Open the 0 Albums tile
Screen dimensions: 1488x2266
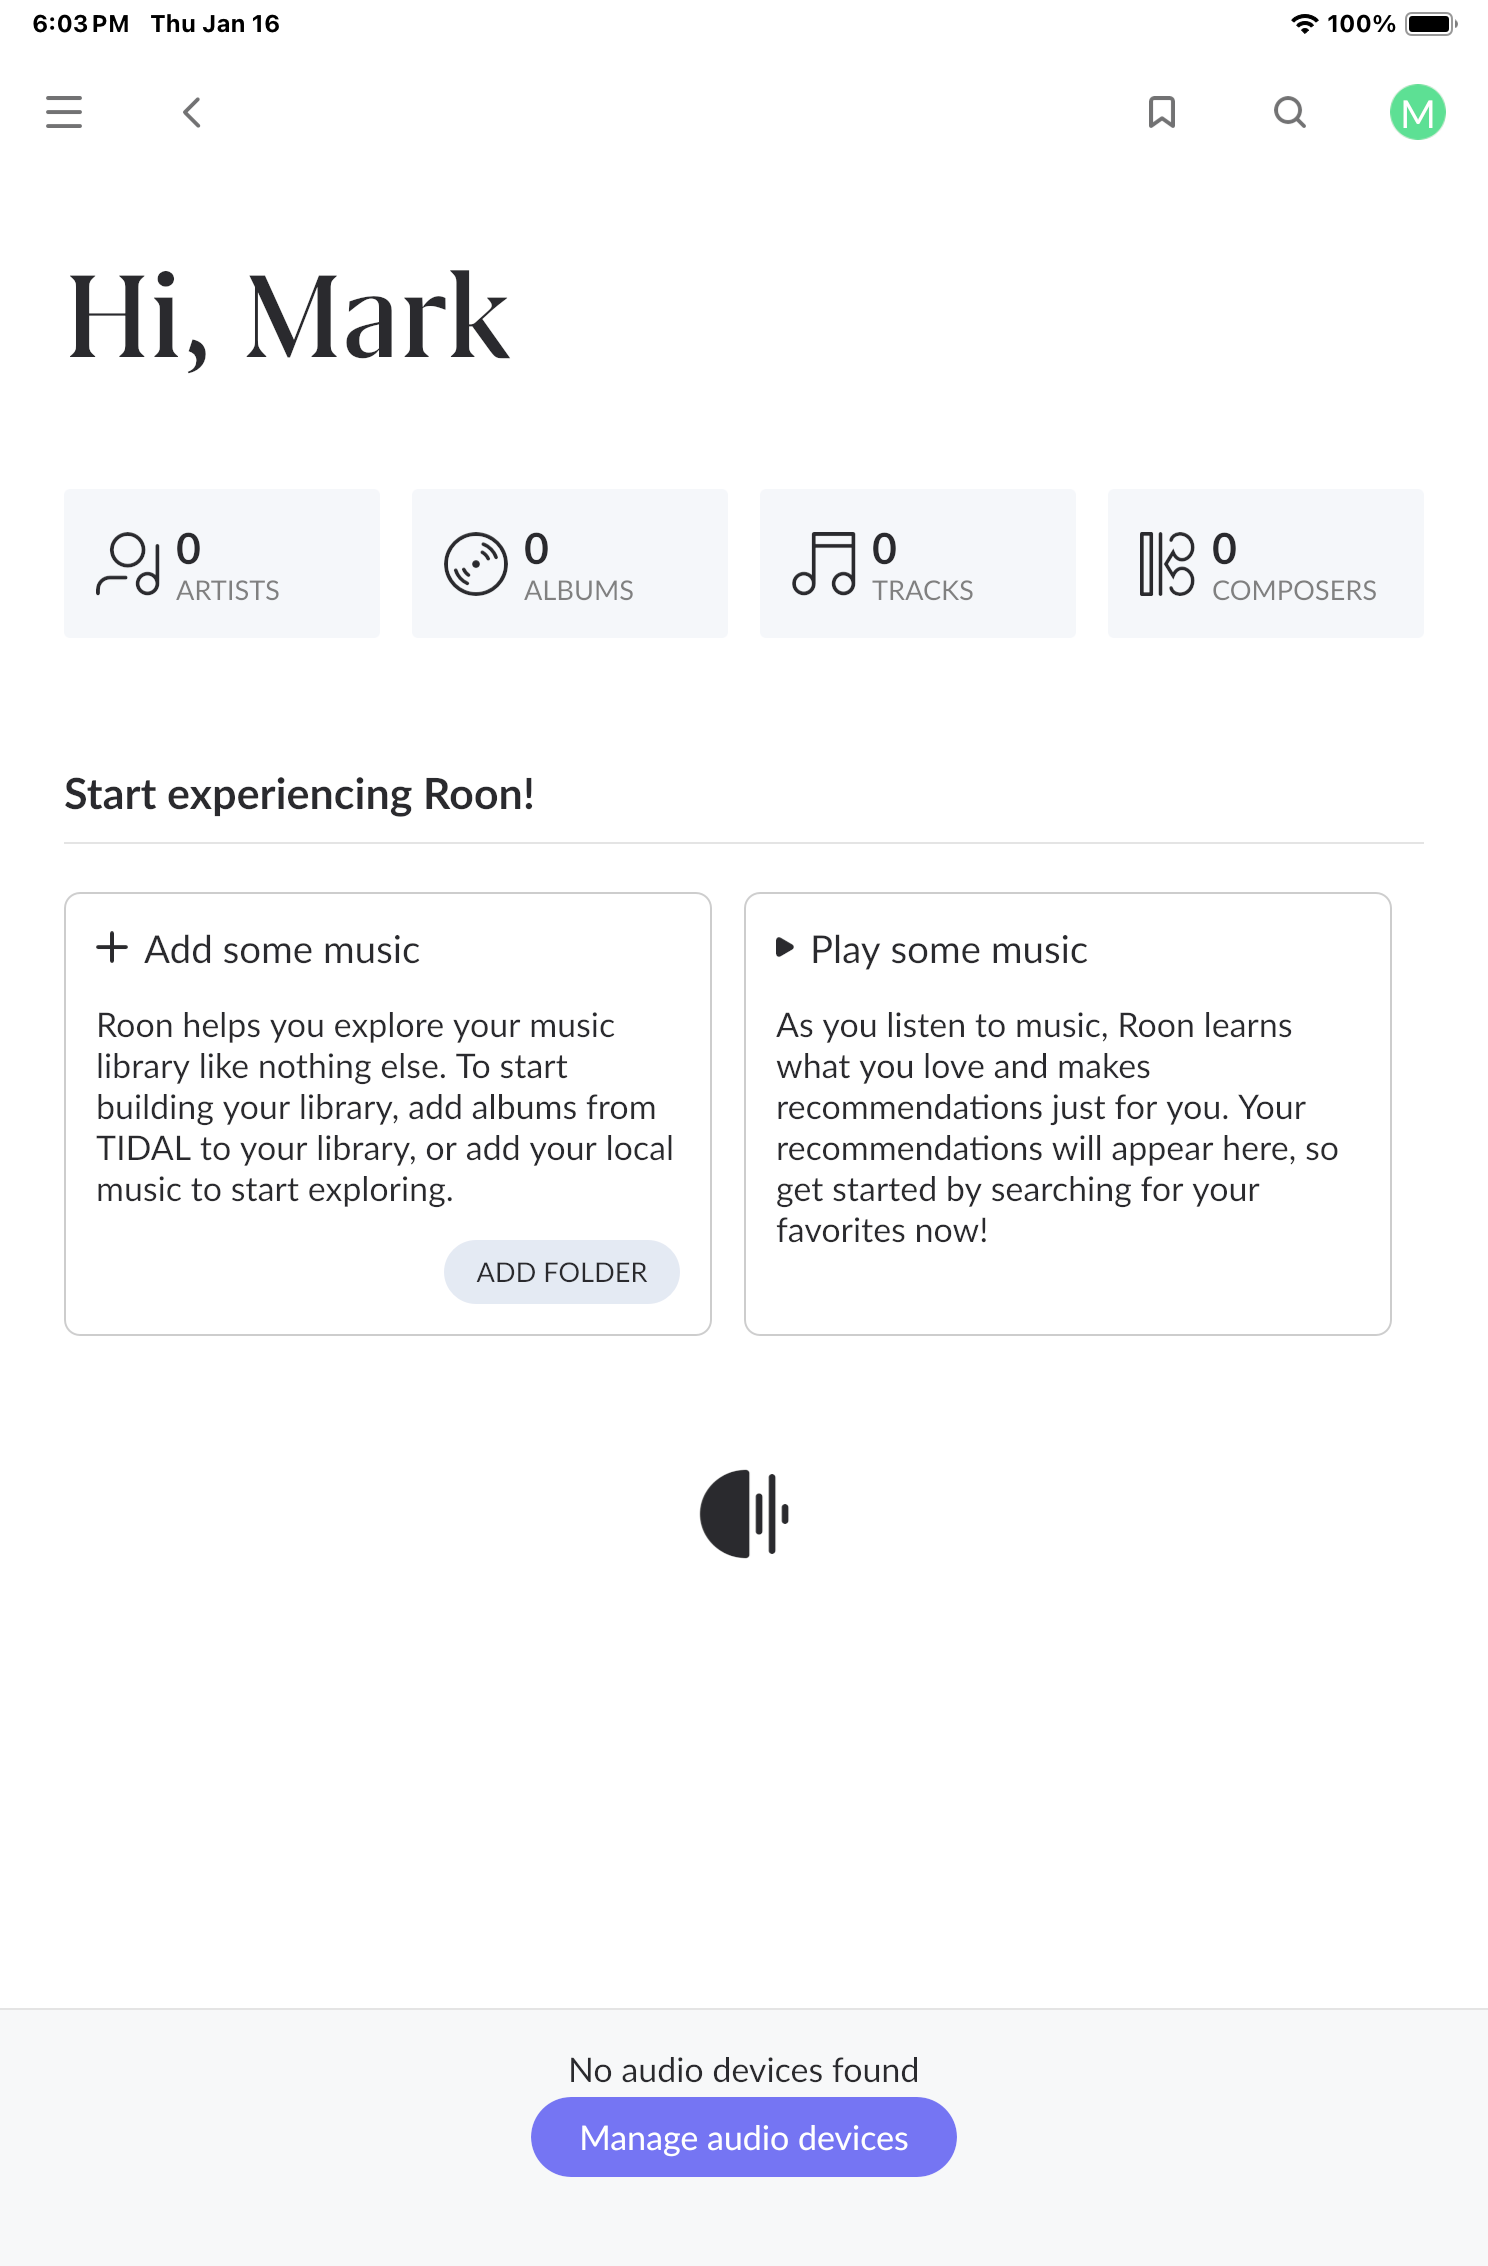[x=570, y=563]
